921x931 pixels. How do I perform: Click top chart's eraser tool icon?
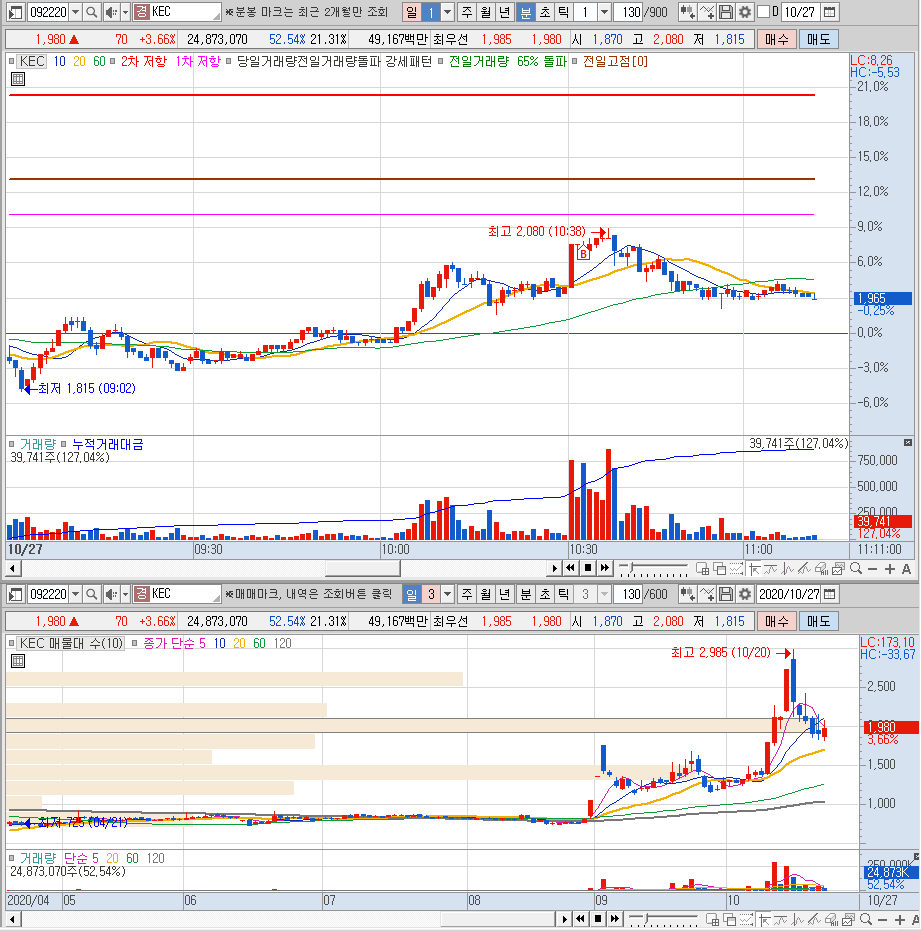tap(822, 569)
